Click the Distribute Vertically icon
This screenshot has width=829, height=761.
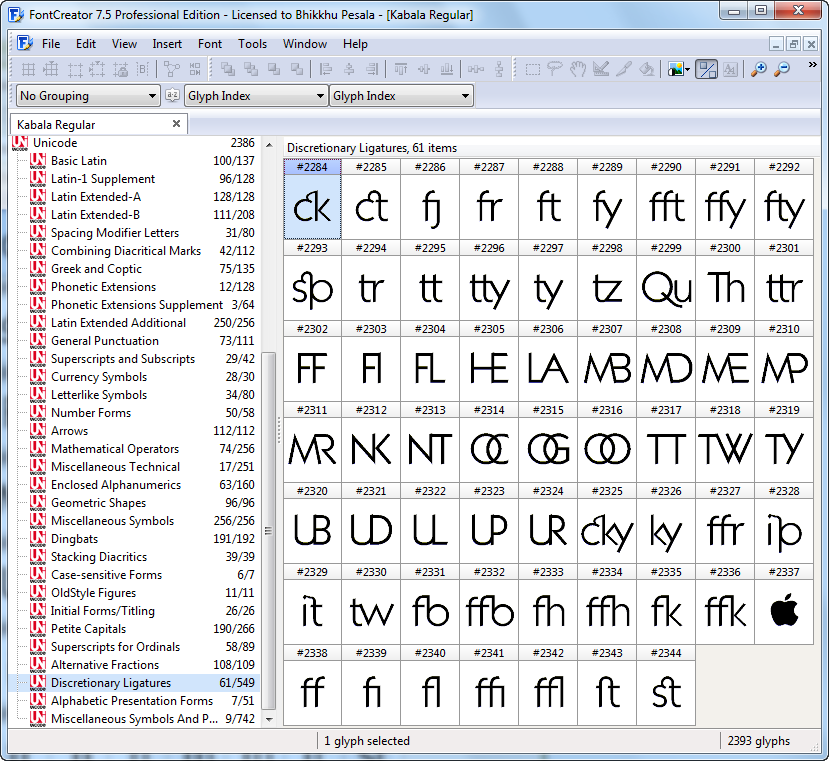click(x=499, y=69)
